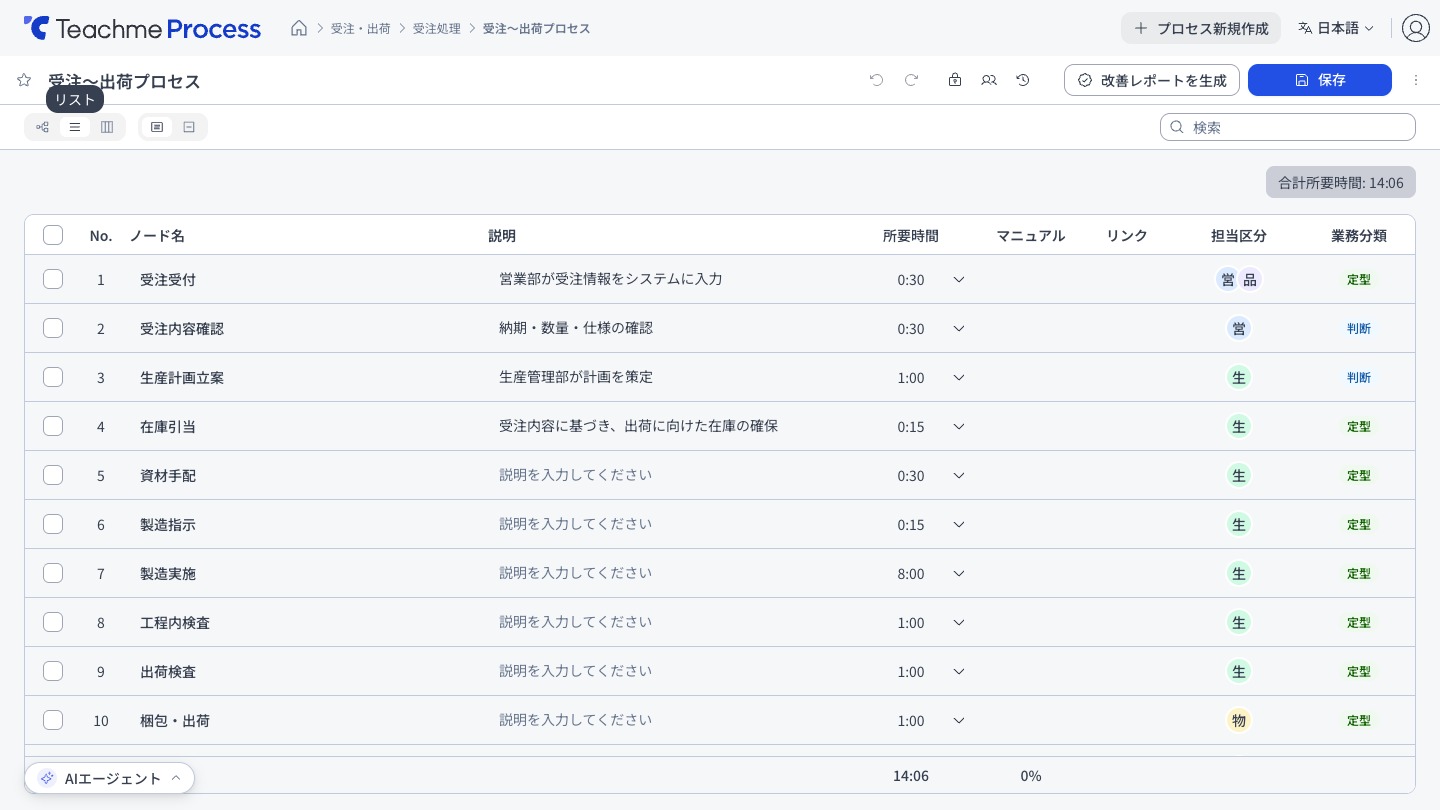Focus the 検索 search field
The height and width of the screenshot is (810, 1440).
(x=1288, y=127)
